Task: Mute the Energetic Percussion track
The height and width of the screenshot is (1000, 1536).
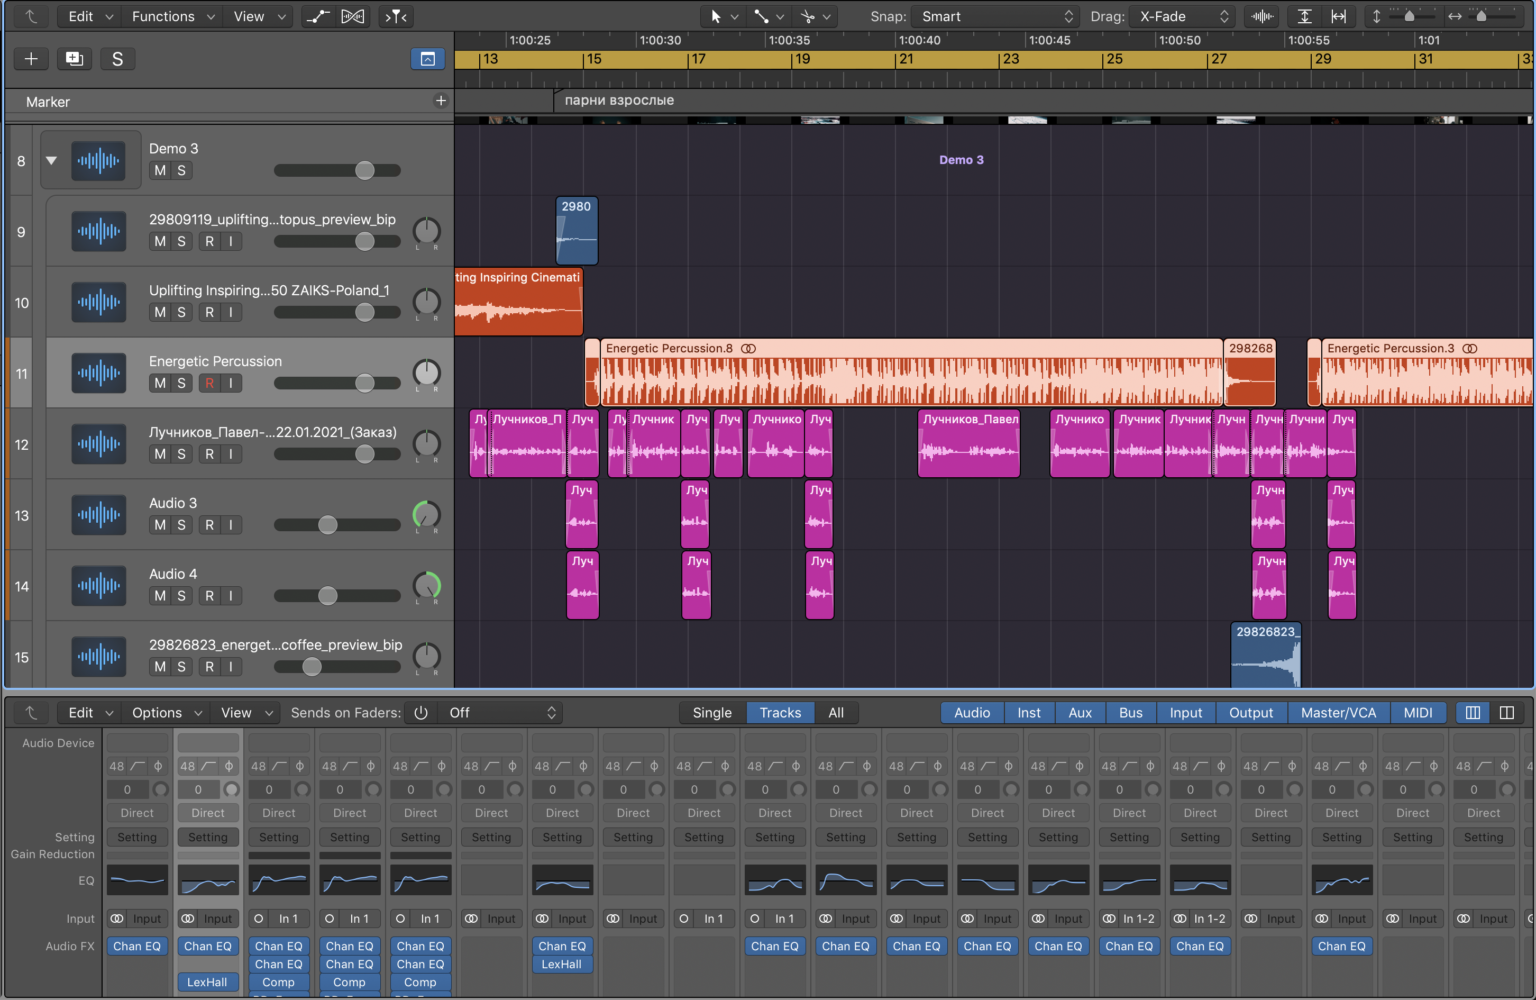Action: [160, 383]
